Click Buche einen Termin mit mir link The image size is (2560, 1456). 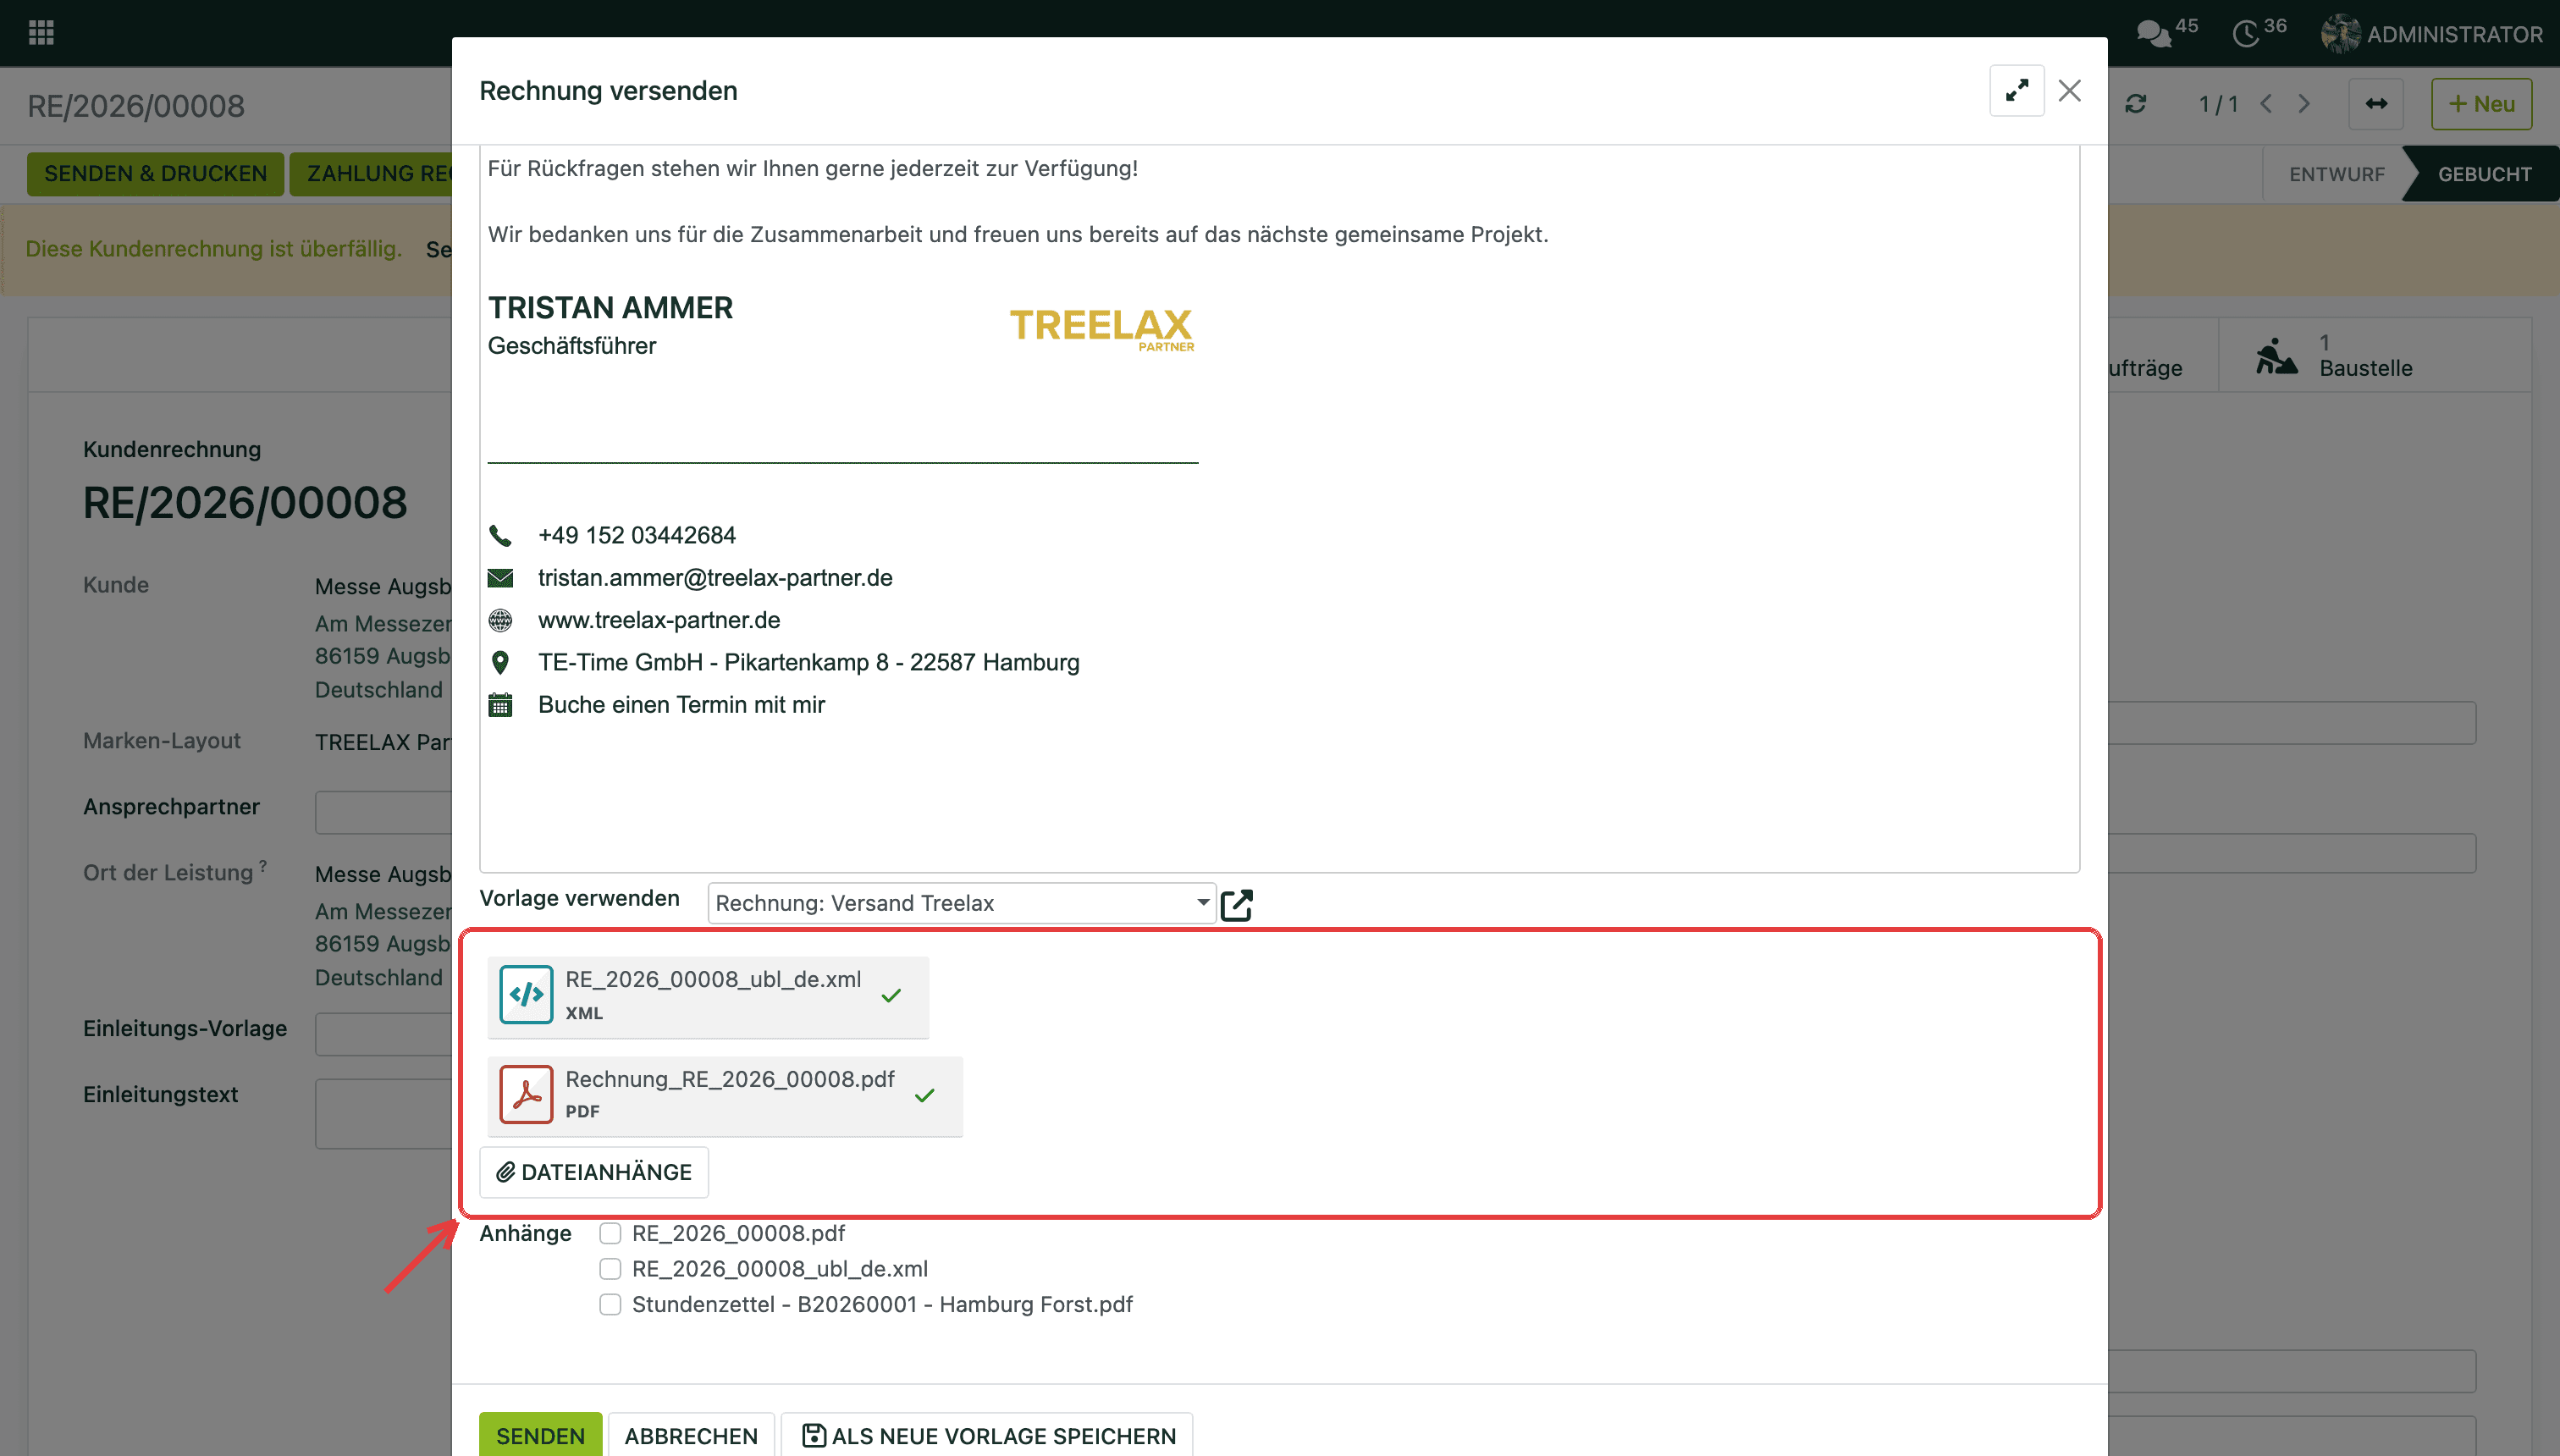click(x=681, y=705)
